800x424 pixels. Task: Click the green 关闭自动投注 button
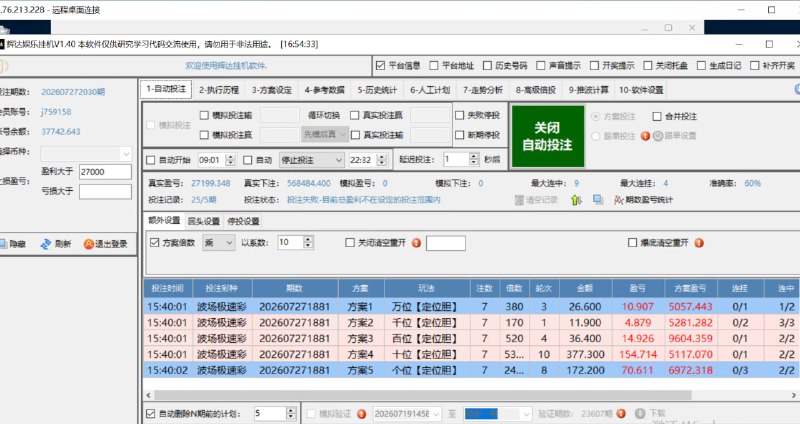click(x=547, y=136)
